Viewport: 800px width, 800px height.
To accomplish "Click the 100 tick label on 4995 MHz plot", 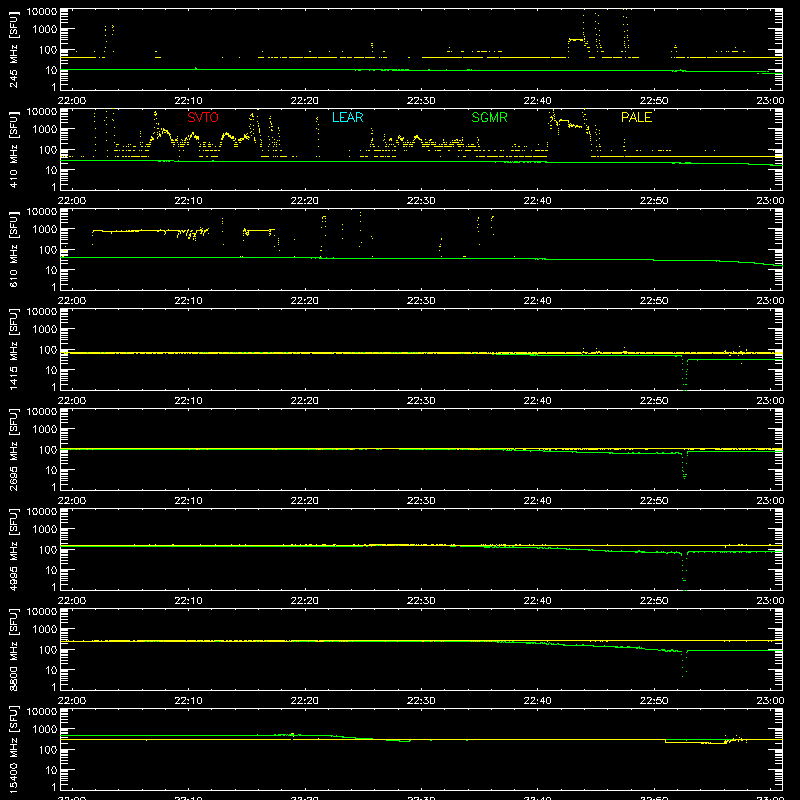I will point(48,550).
